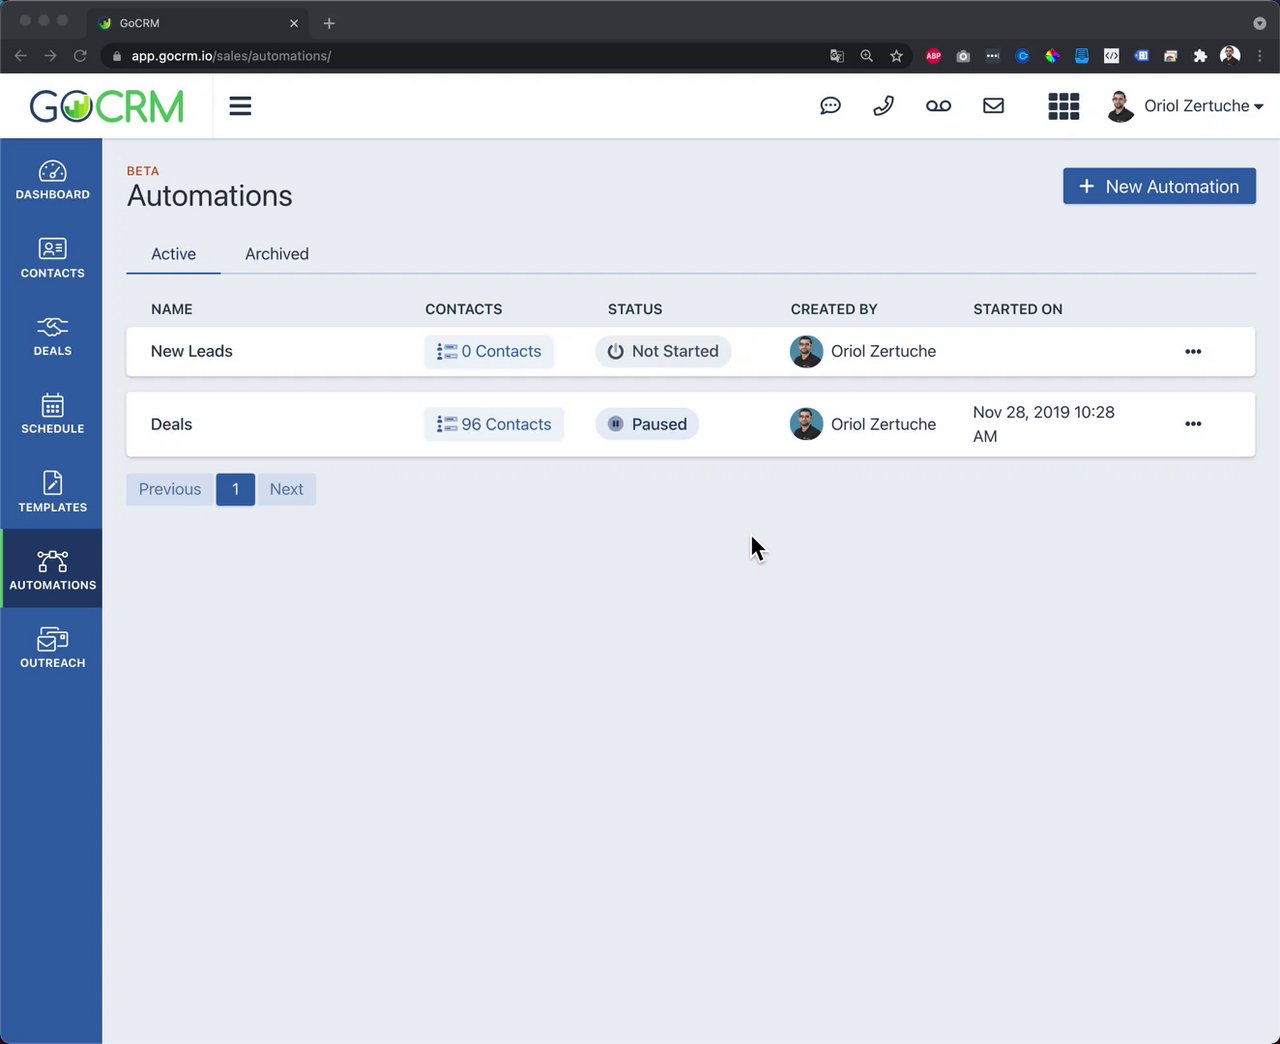Open the apps grid menu
This screenshot has height=1044, width=1280.
[x=1063, y=106]
